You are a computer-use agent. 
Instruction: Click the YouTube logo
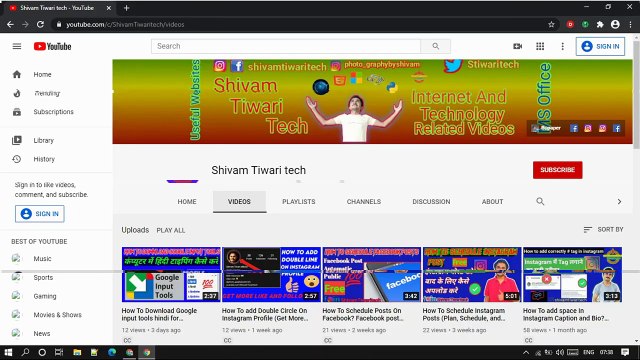coord(52,46)
